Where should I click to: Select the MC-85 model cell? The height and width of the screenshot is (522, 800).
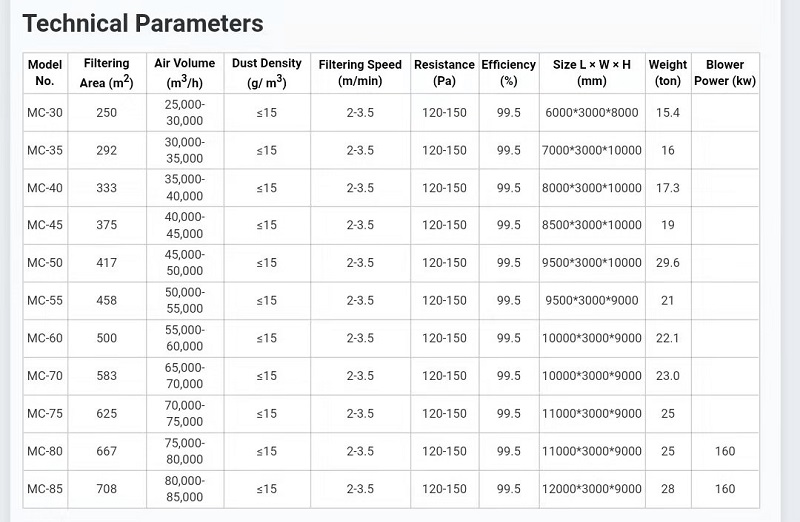point(45,489)
